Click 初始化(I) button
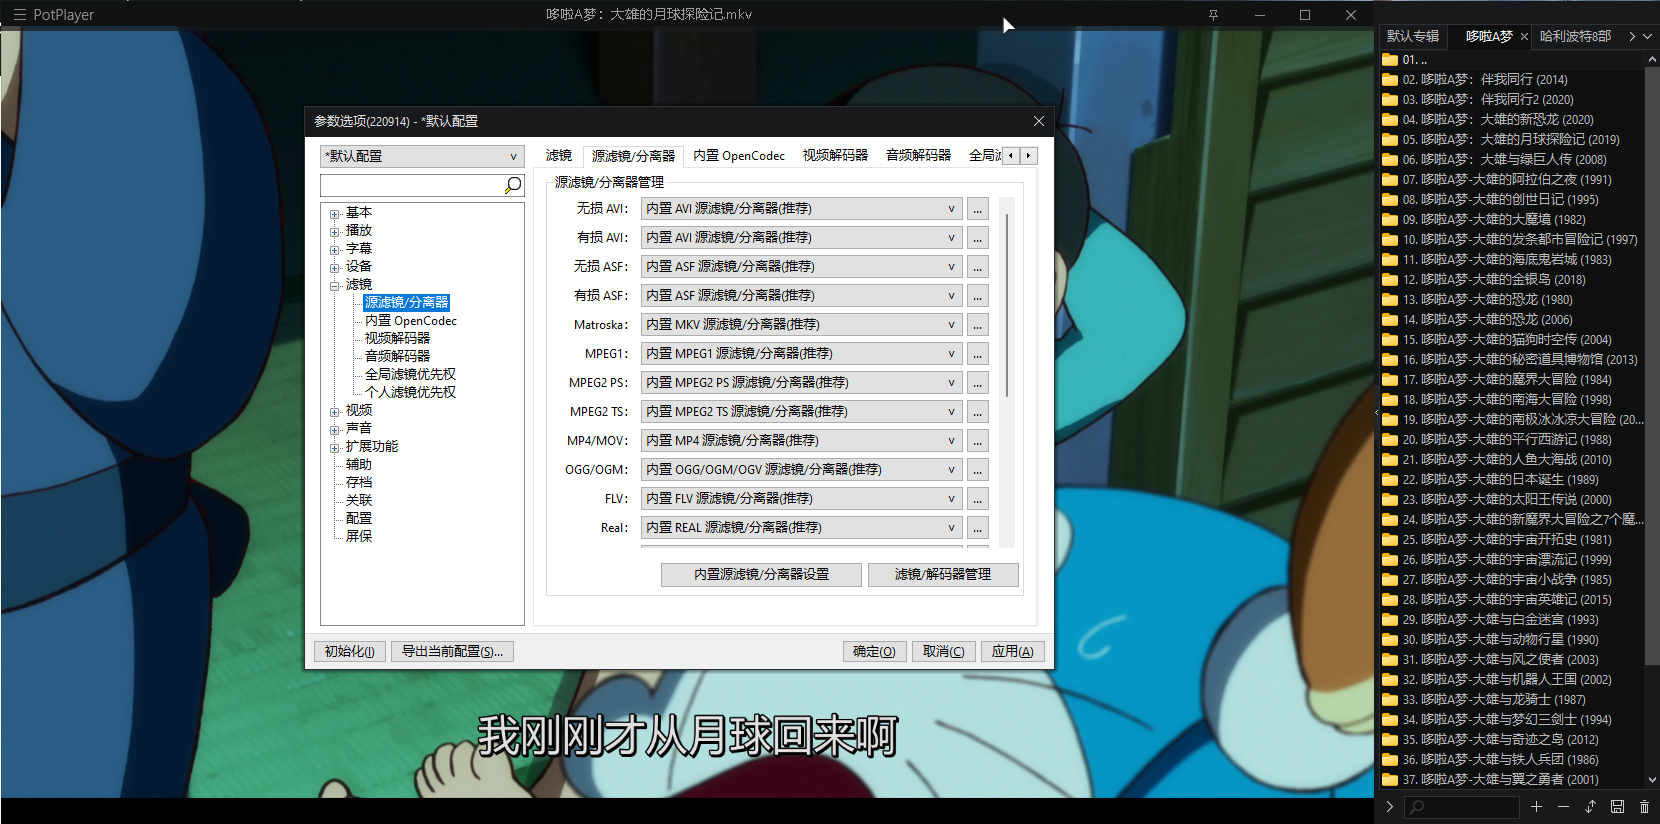Screen dimensions: 1660x824 pos(349,652)
